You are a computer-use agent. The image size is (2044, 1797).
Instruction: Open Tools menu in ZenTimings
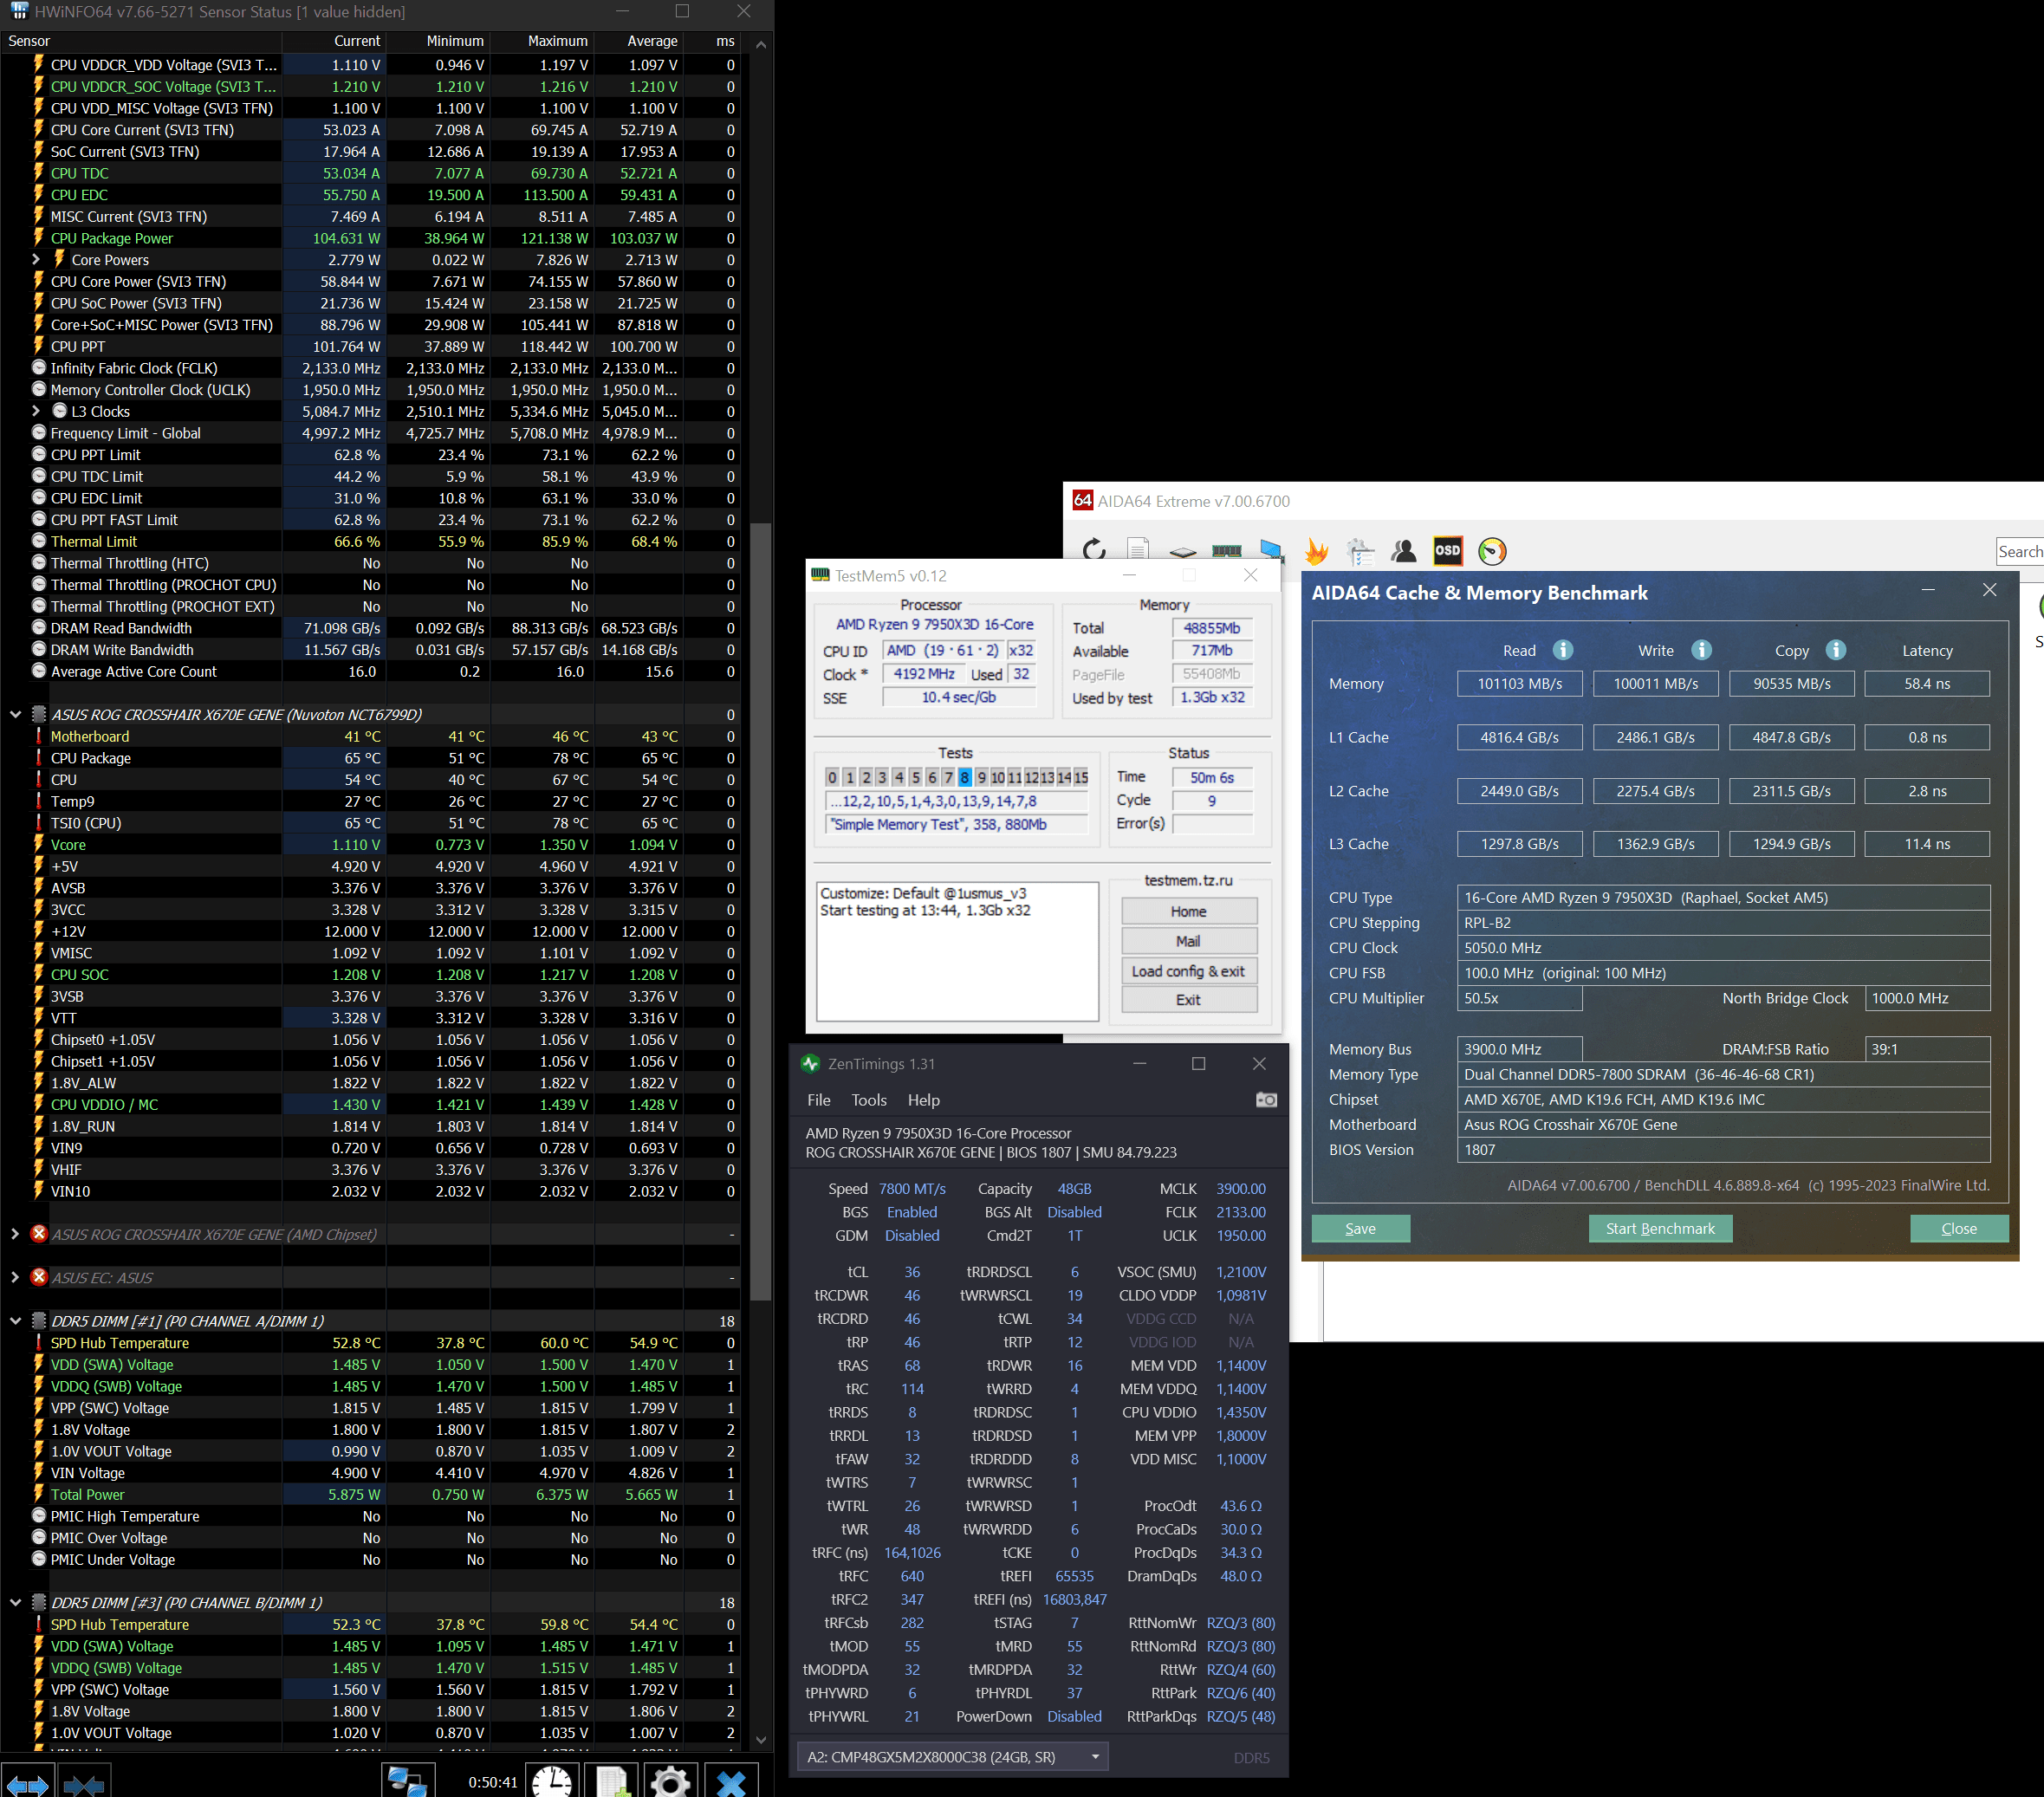click(868, 1100)
